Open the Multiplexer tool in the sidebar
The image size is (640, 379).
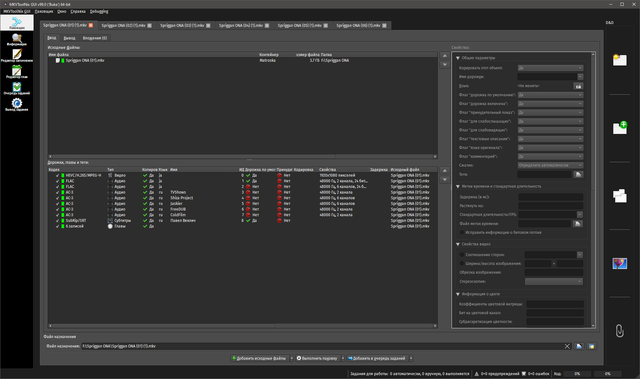point(17,23)
